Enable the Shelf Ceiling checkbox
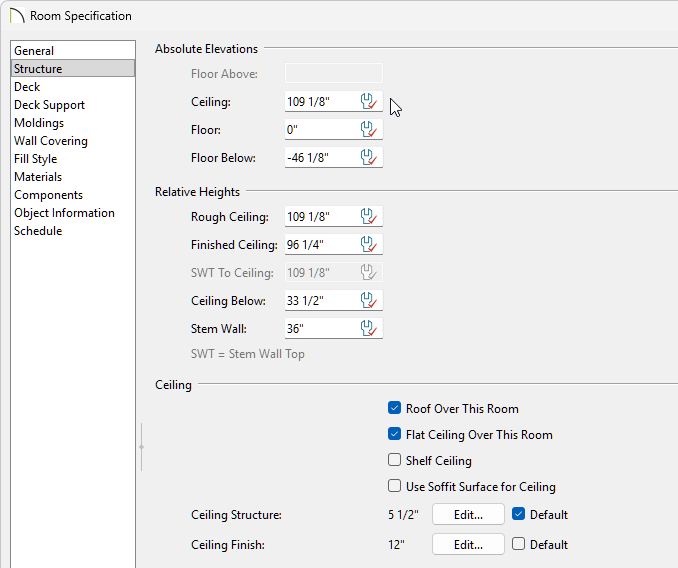This screenshot has width=678, height=568. click(394, 460)
